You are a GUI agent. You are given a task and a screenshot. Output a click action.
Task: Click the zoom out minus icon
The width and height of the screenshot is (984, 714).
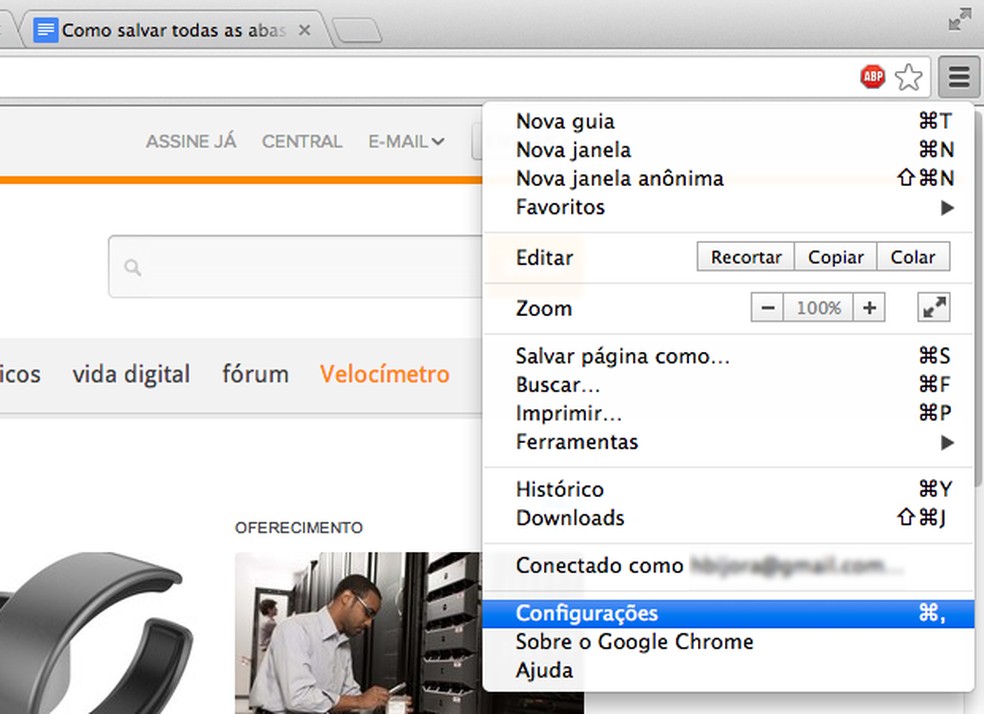pos(767,307)
